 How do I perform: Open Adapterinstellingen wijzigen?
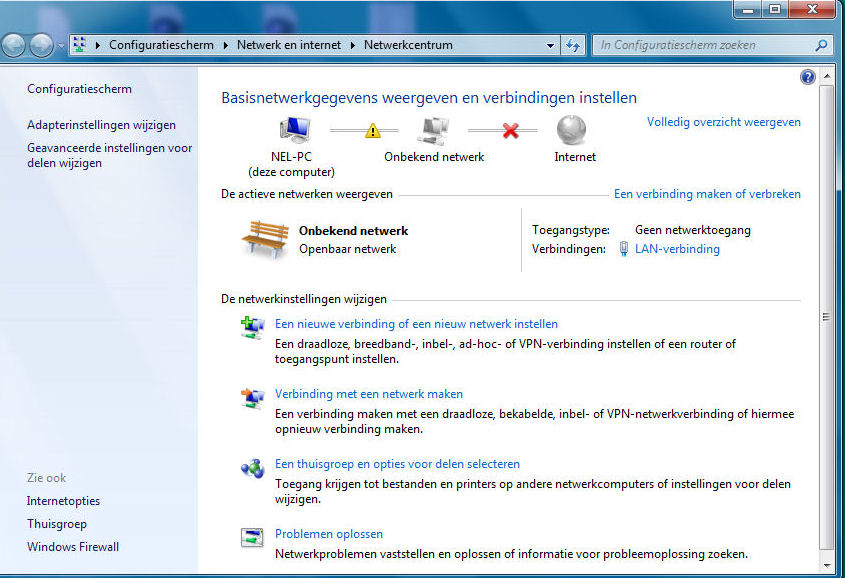tap(101, 125)
